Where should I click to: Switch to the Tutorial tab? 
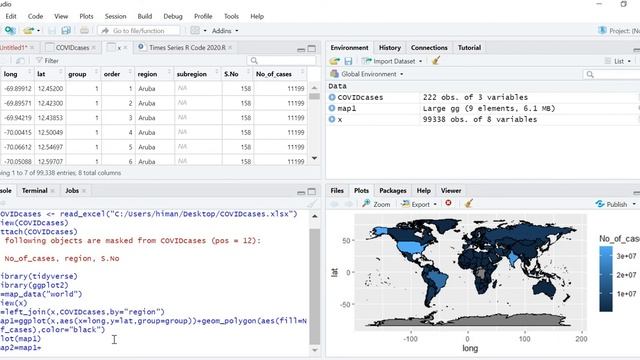(469, 48)
